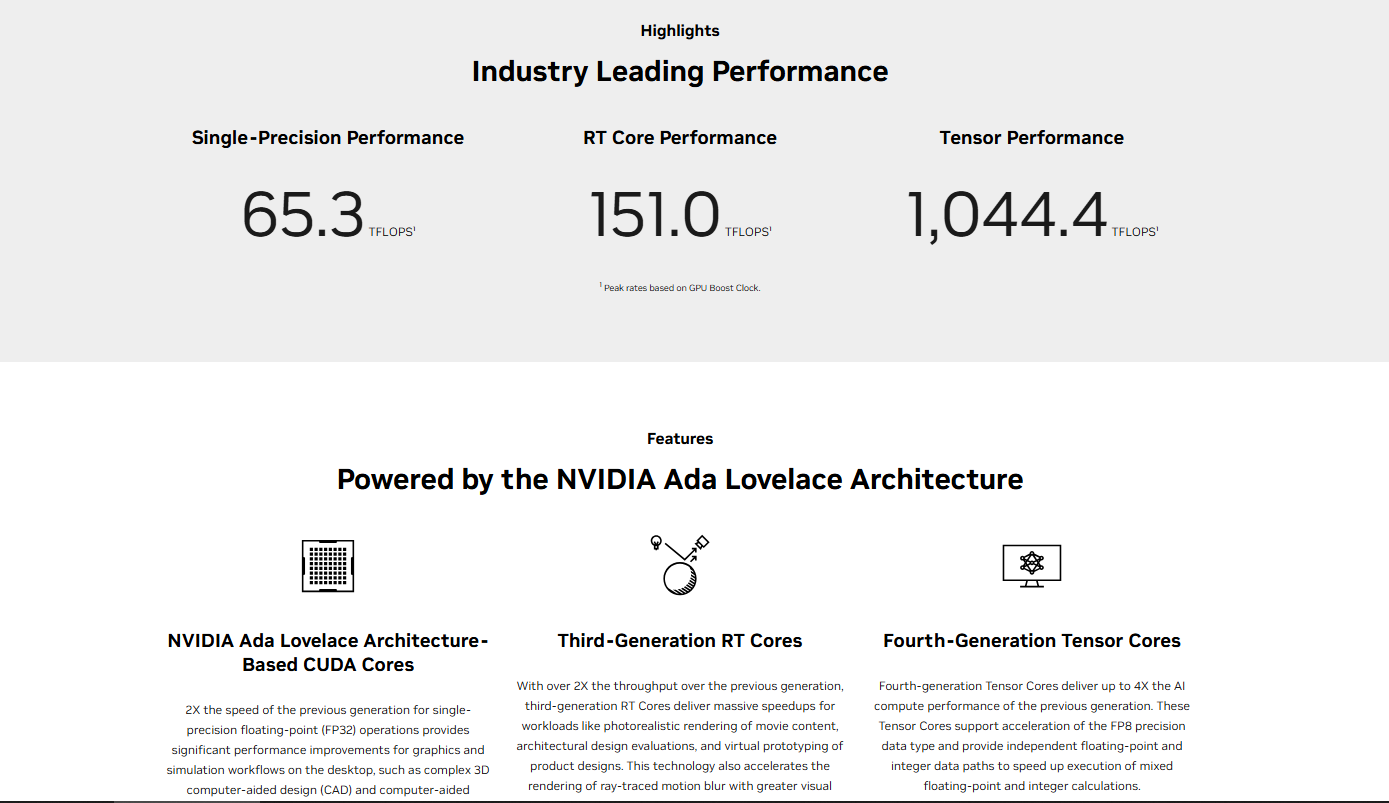
Task: Click Powered by NVIDIA Ada Lovelace Architecture heading
Action: point(680,480)
